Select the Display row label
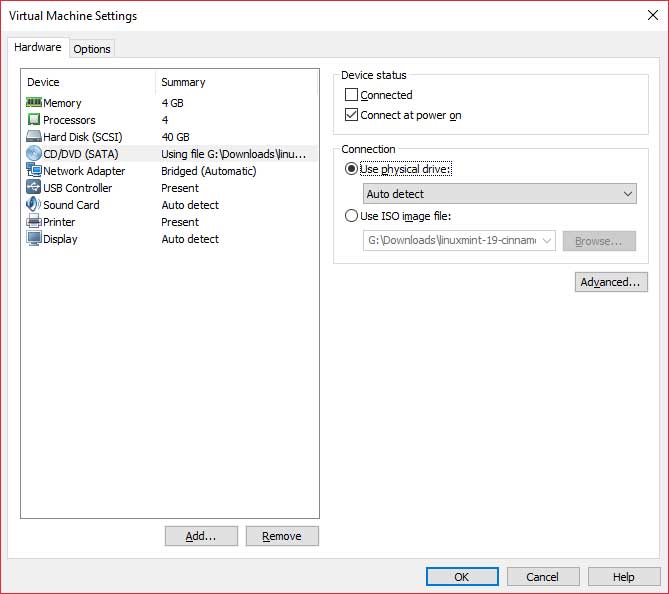 60,239
